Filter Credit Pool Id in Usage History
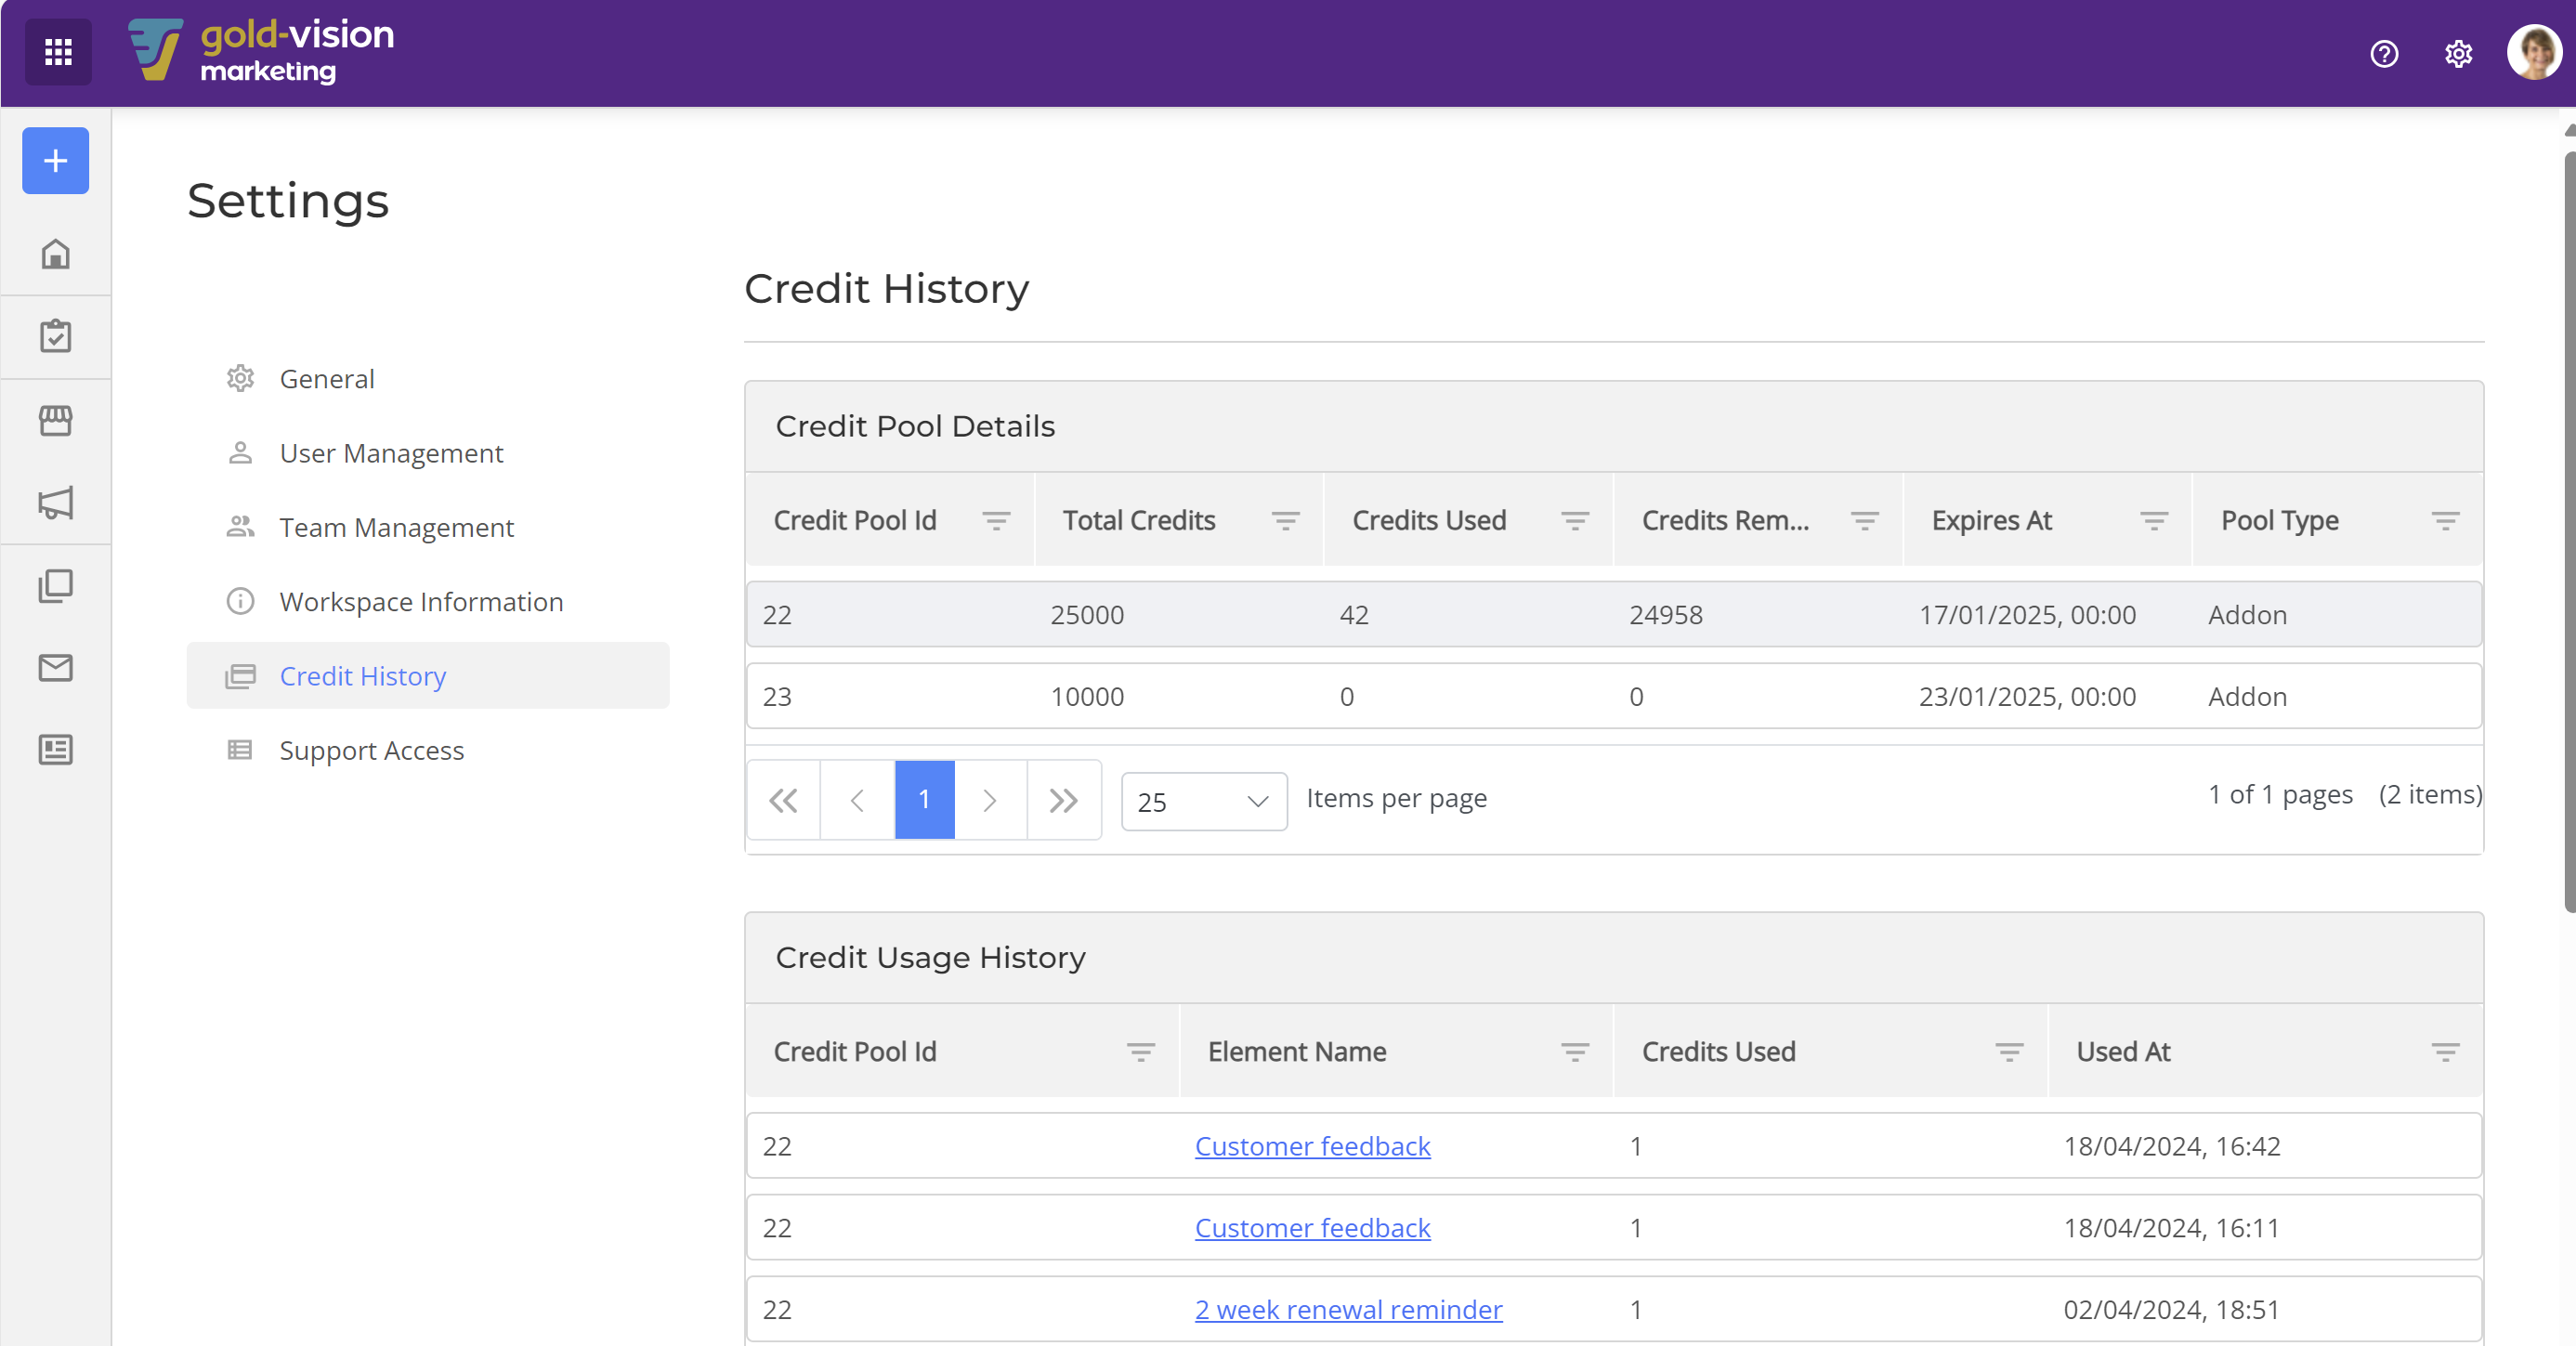The height and width of the screenshot is (1346, 2576). coord(1141,1052)
